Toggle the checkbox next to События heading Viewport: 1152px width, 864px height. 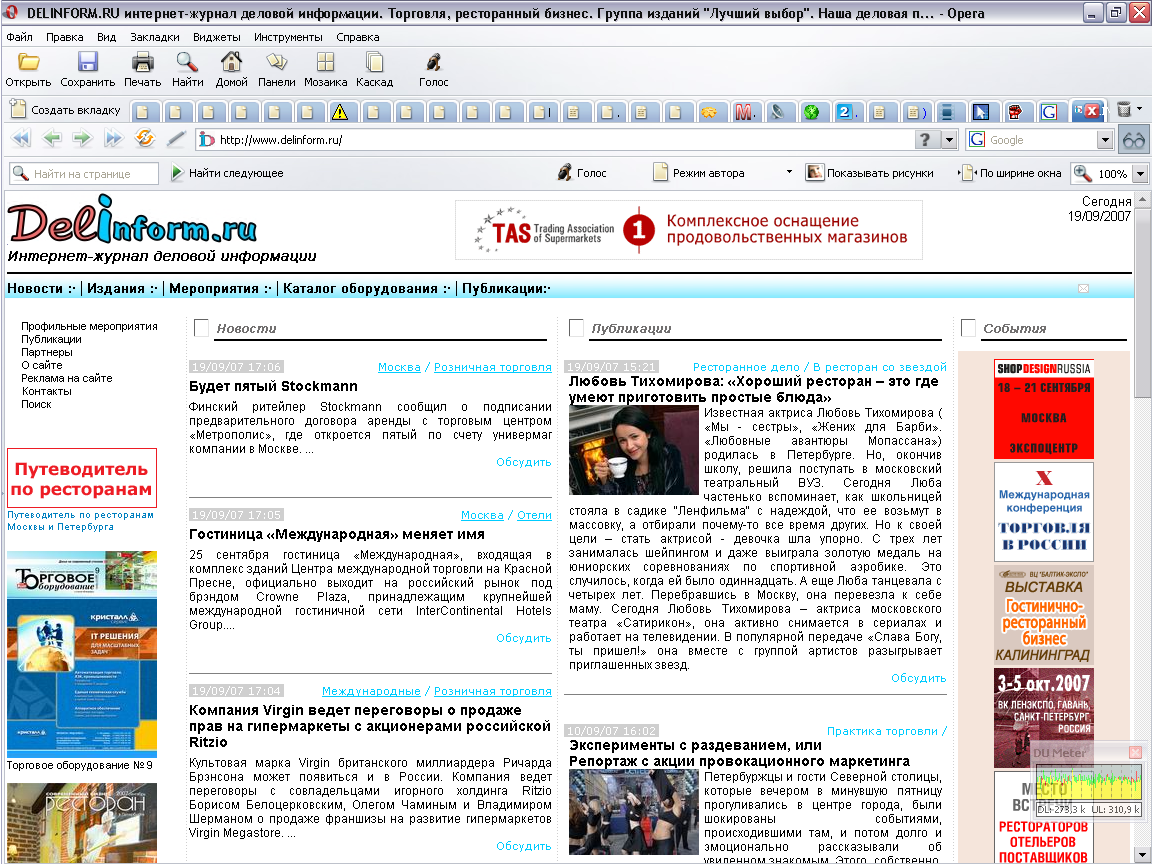(x=968, y=328)
